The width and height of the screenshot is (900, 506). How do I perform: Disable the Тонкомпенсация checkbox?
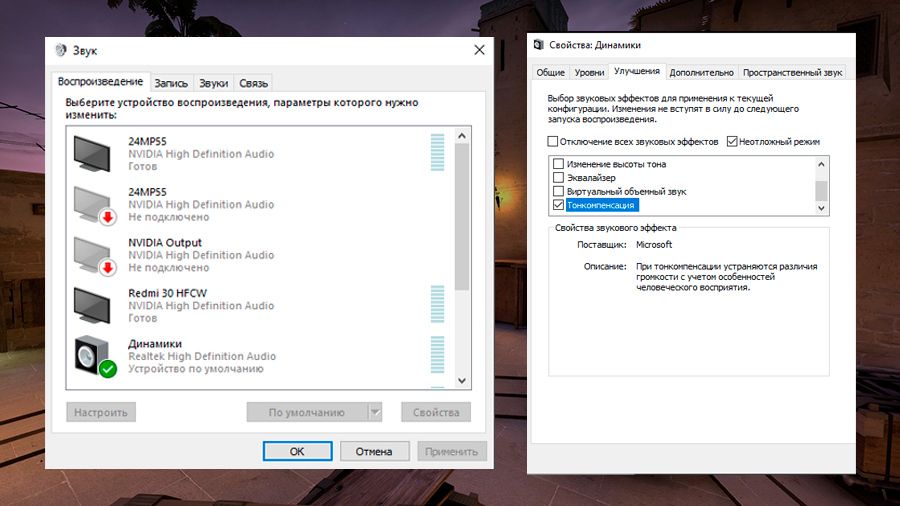(x=558, y=205)
